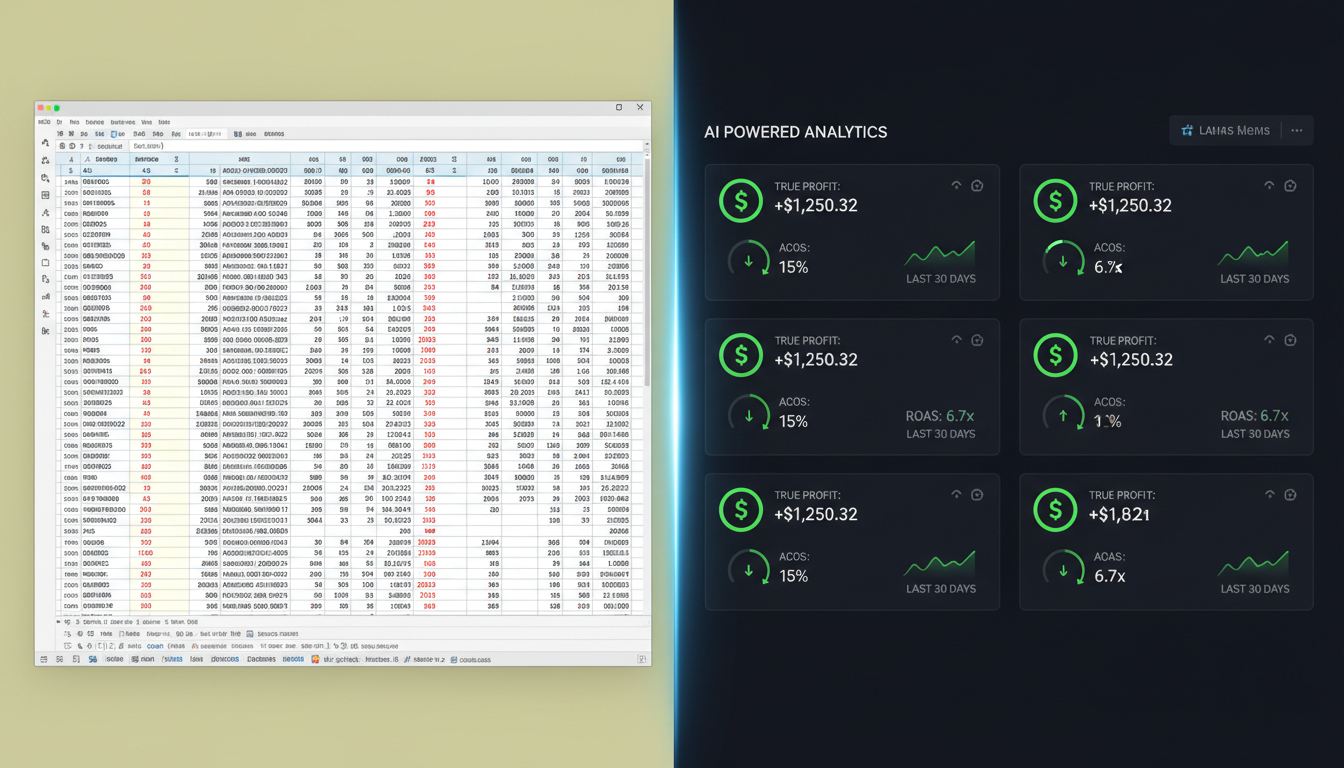
Task: Open the three-dot menu beside LAHAS Mems
Action: point(1297,130)
